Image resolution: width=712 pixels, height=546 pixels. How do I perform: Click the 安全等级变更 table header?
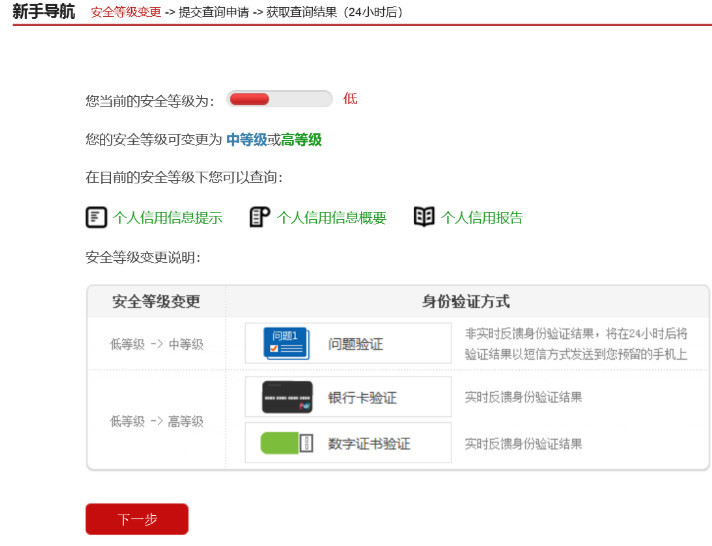(x=156, y=301)
